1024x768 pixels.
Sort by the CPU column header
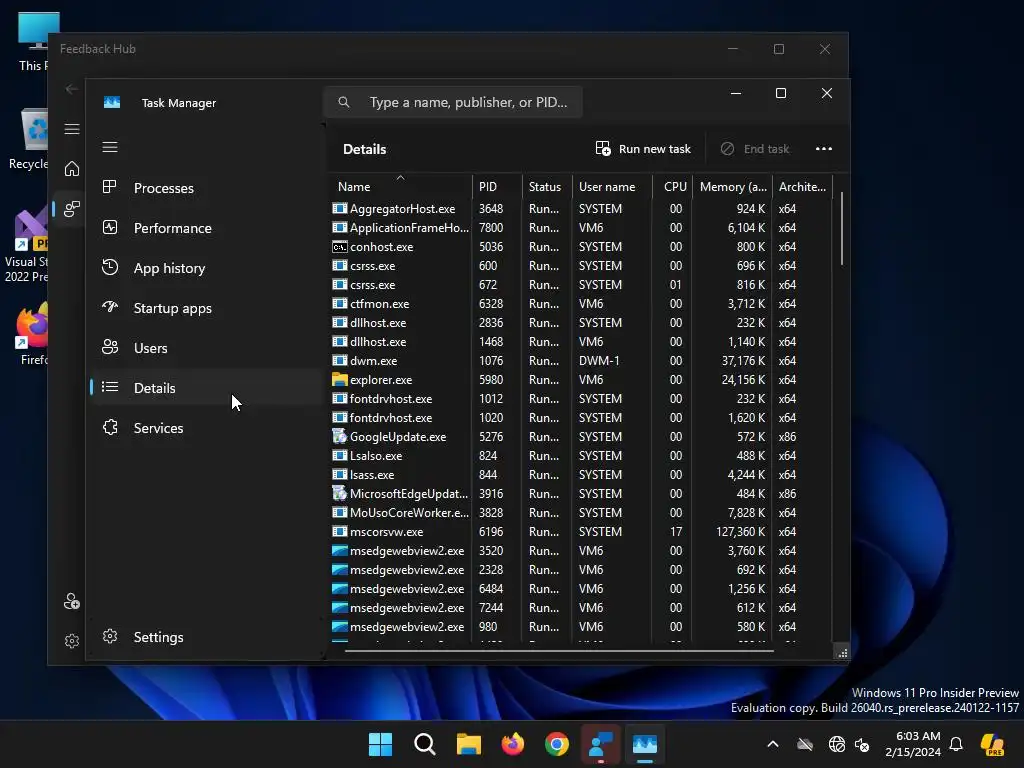[x=673, y=187]
